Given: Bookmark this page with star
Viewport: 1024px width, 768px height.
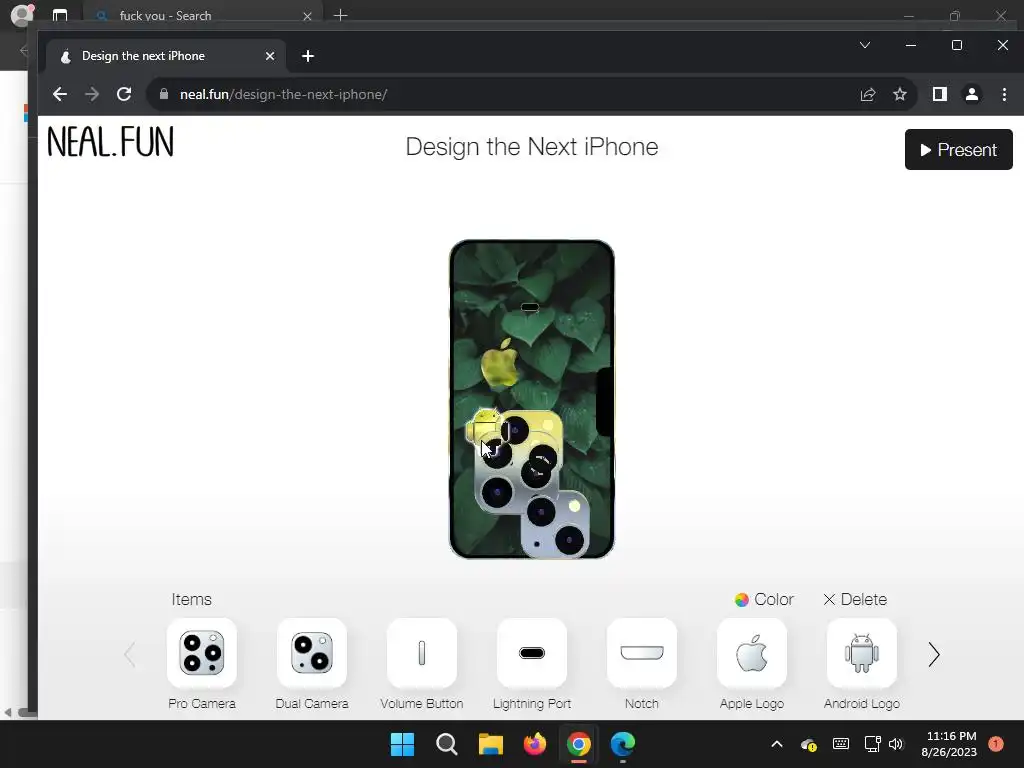Looking at the screenshot, I should pos(900,94).
